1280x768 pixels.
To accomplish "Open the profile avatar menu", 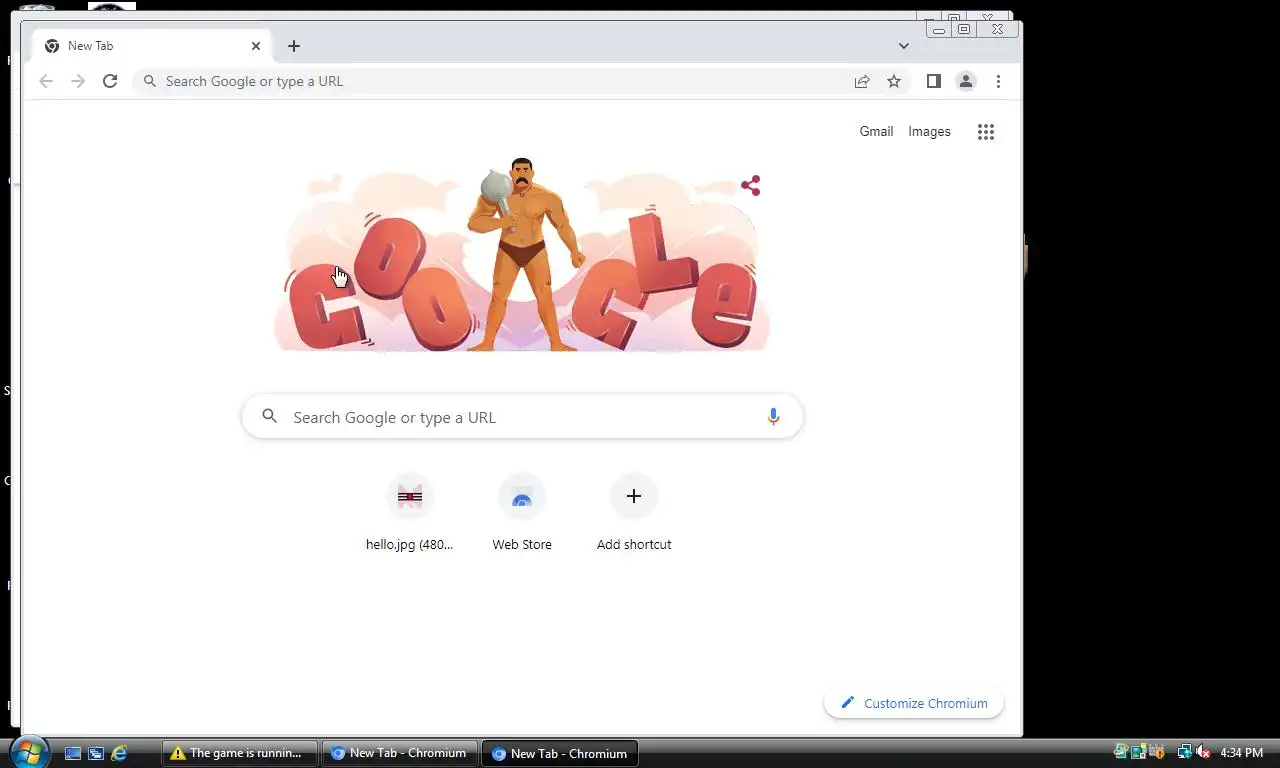I will pyautogui.click(x=965, y=81).
